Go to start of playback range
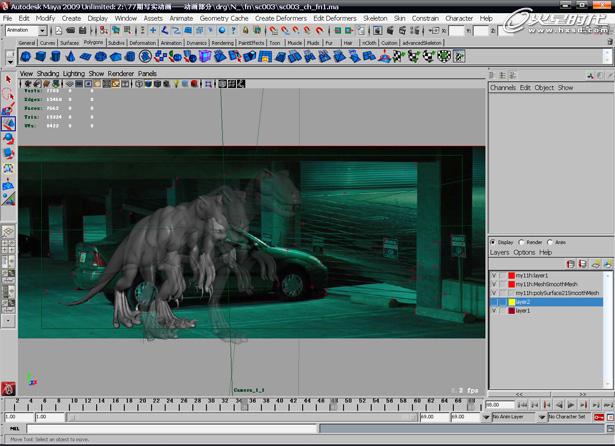 tap(522, 404)
